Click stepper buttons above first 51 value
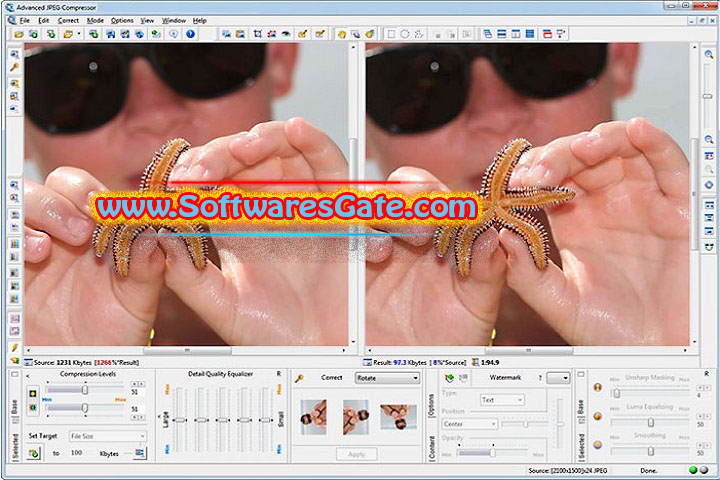The width and height of the screenshot is (720, 480). coord(138,384)
